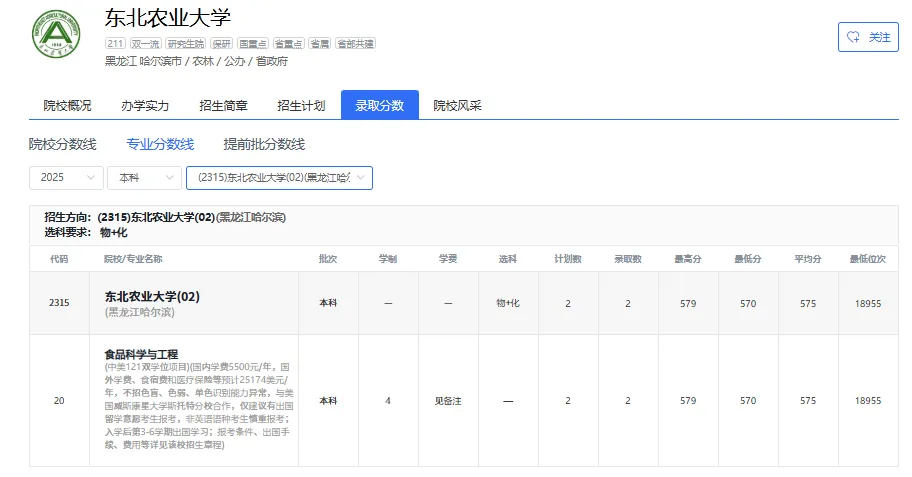Click the 省部共建 tag
The image size is (912, 477).
[x=355, y=44]
